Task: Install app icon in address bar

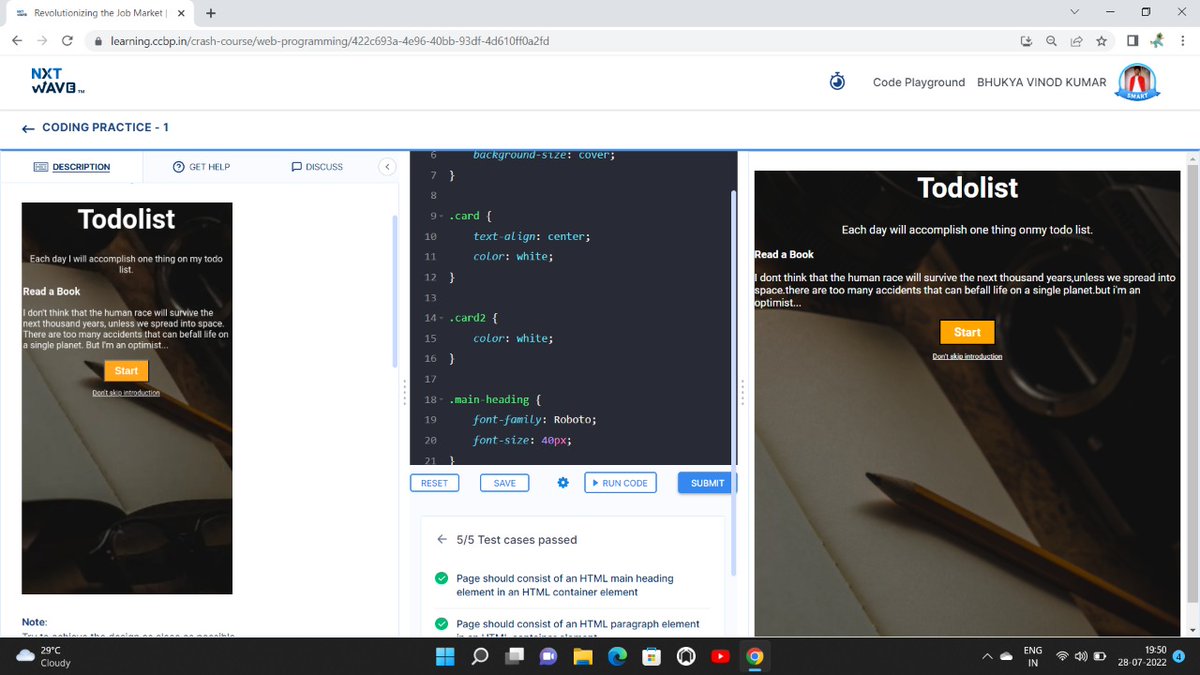Action: (x=1026, y=41)
